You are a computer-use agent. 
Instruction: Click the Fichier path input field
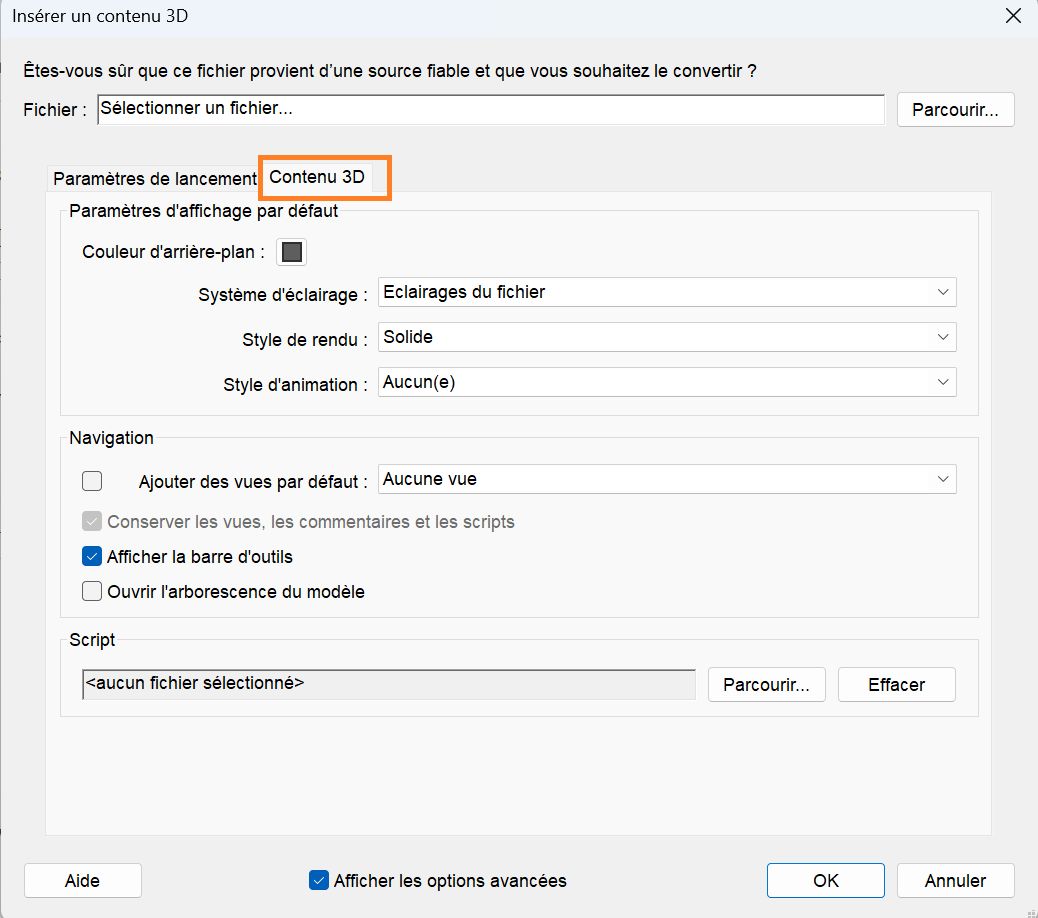coord(491,109)
